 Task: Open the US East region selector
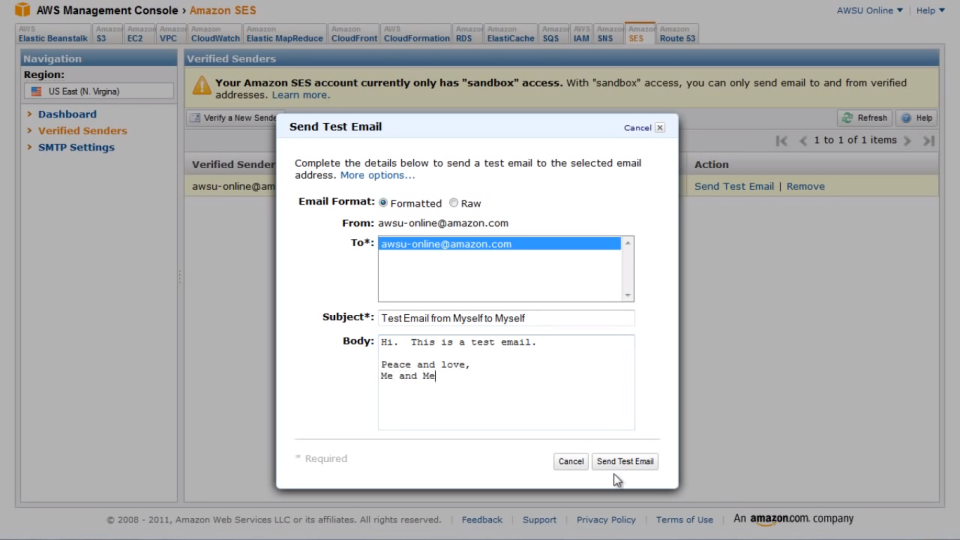[x=99, y=91]
